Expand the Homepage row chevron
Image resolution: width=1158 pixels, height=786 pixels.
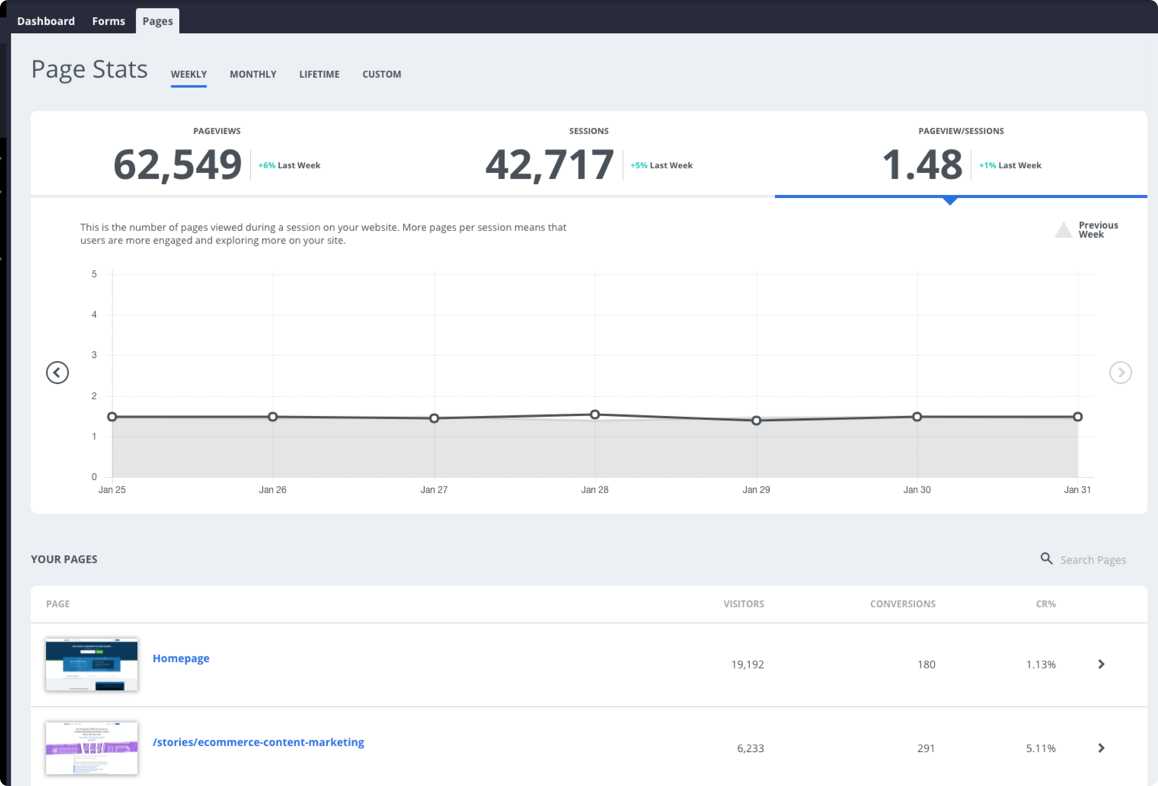coord(1101,664)
